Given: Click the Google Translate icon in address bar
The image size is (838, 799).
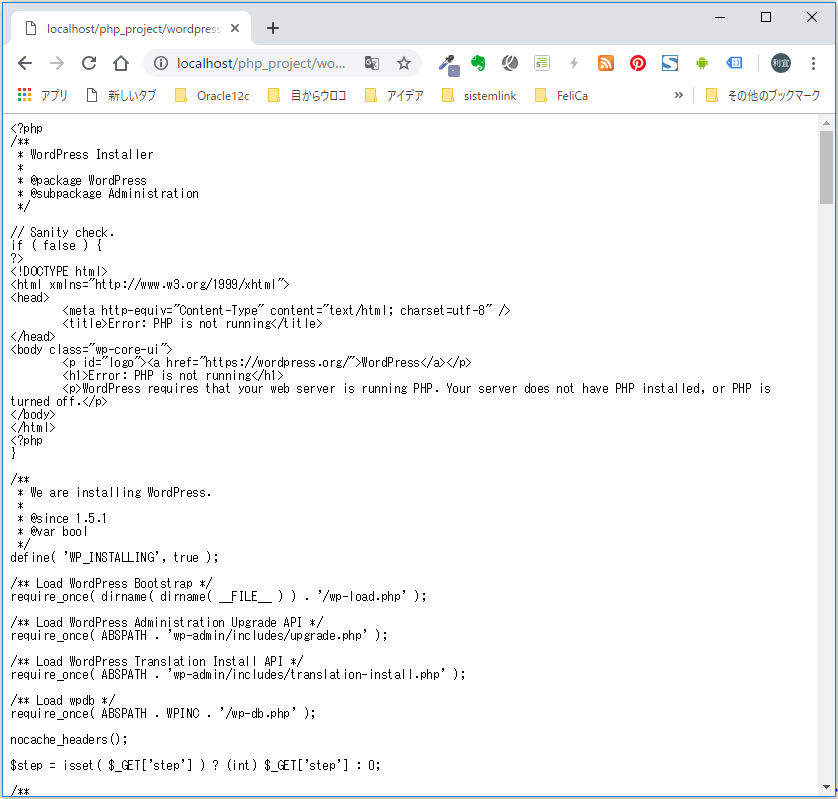Looking at the screenshot, I should pos(372,64).
